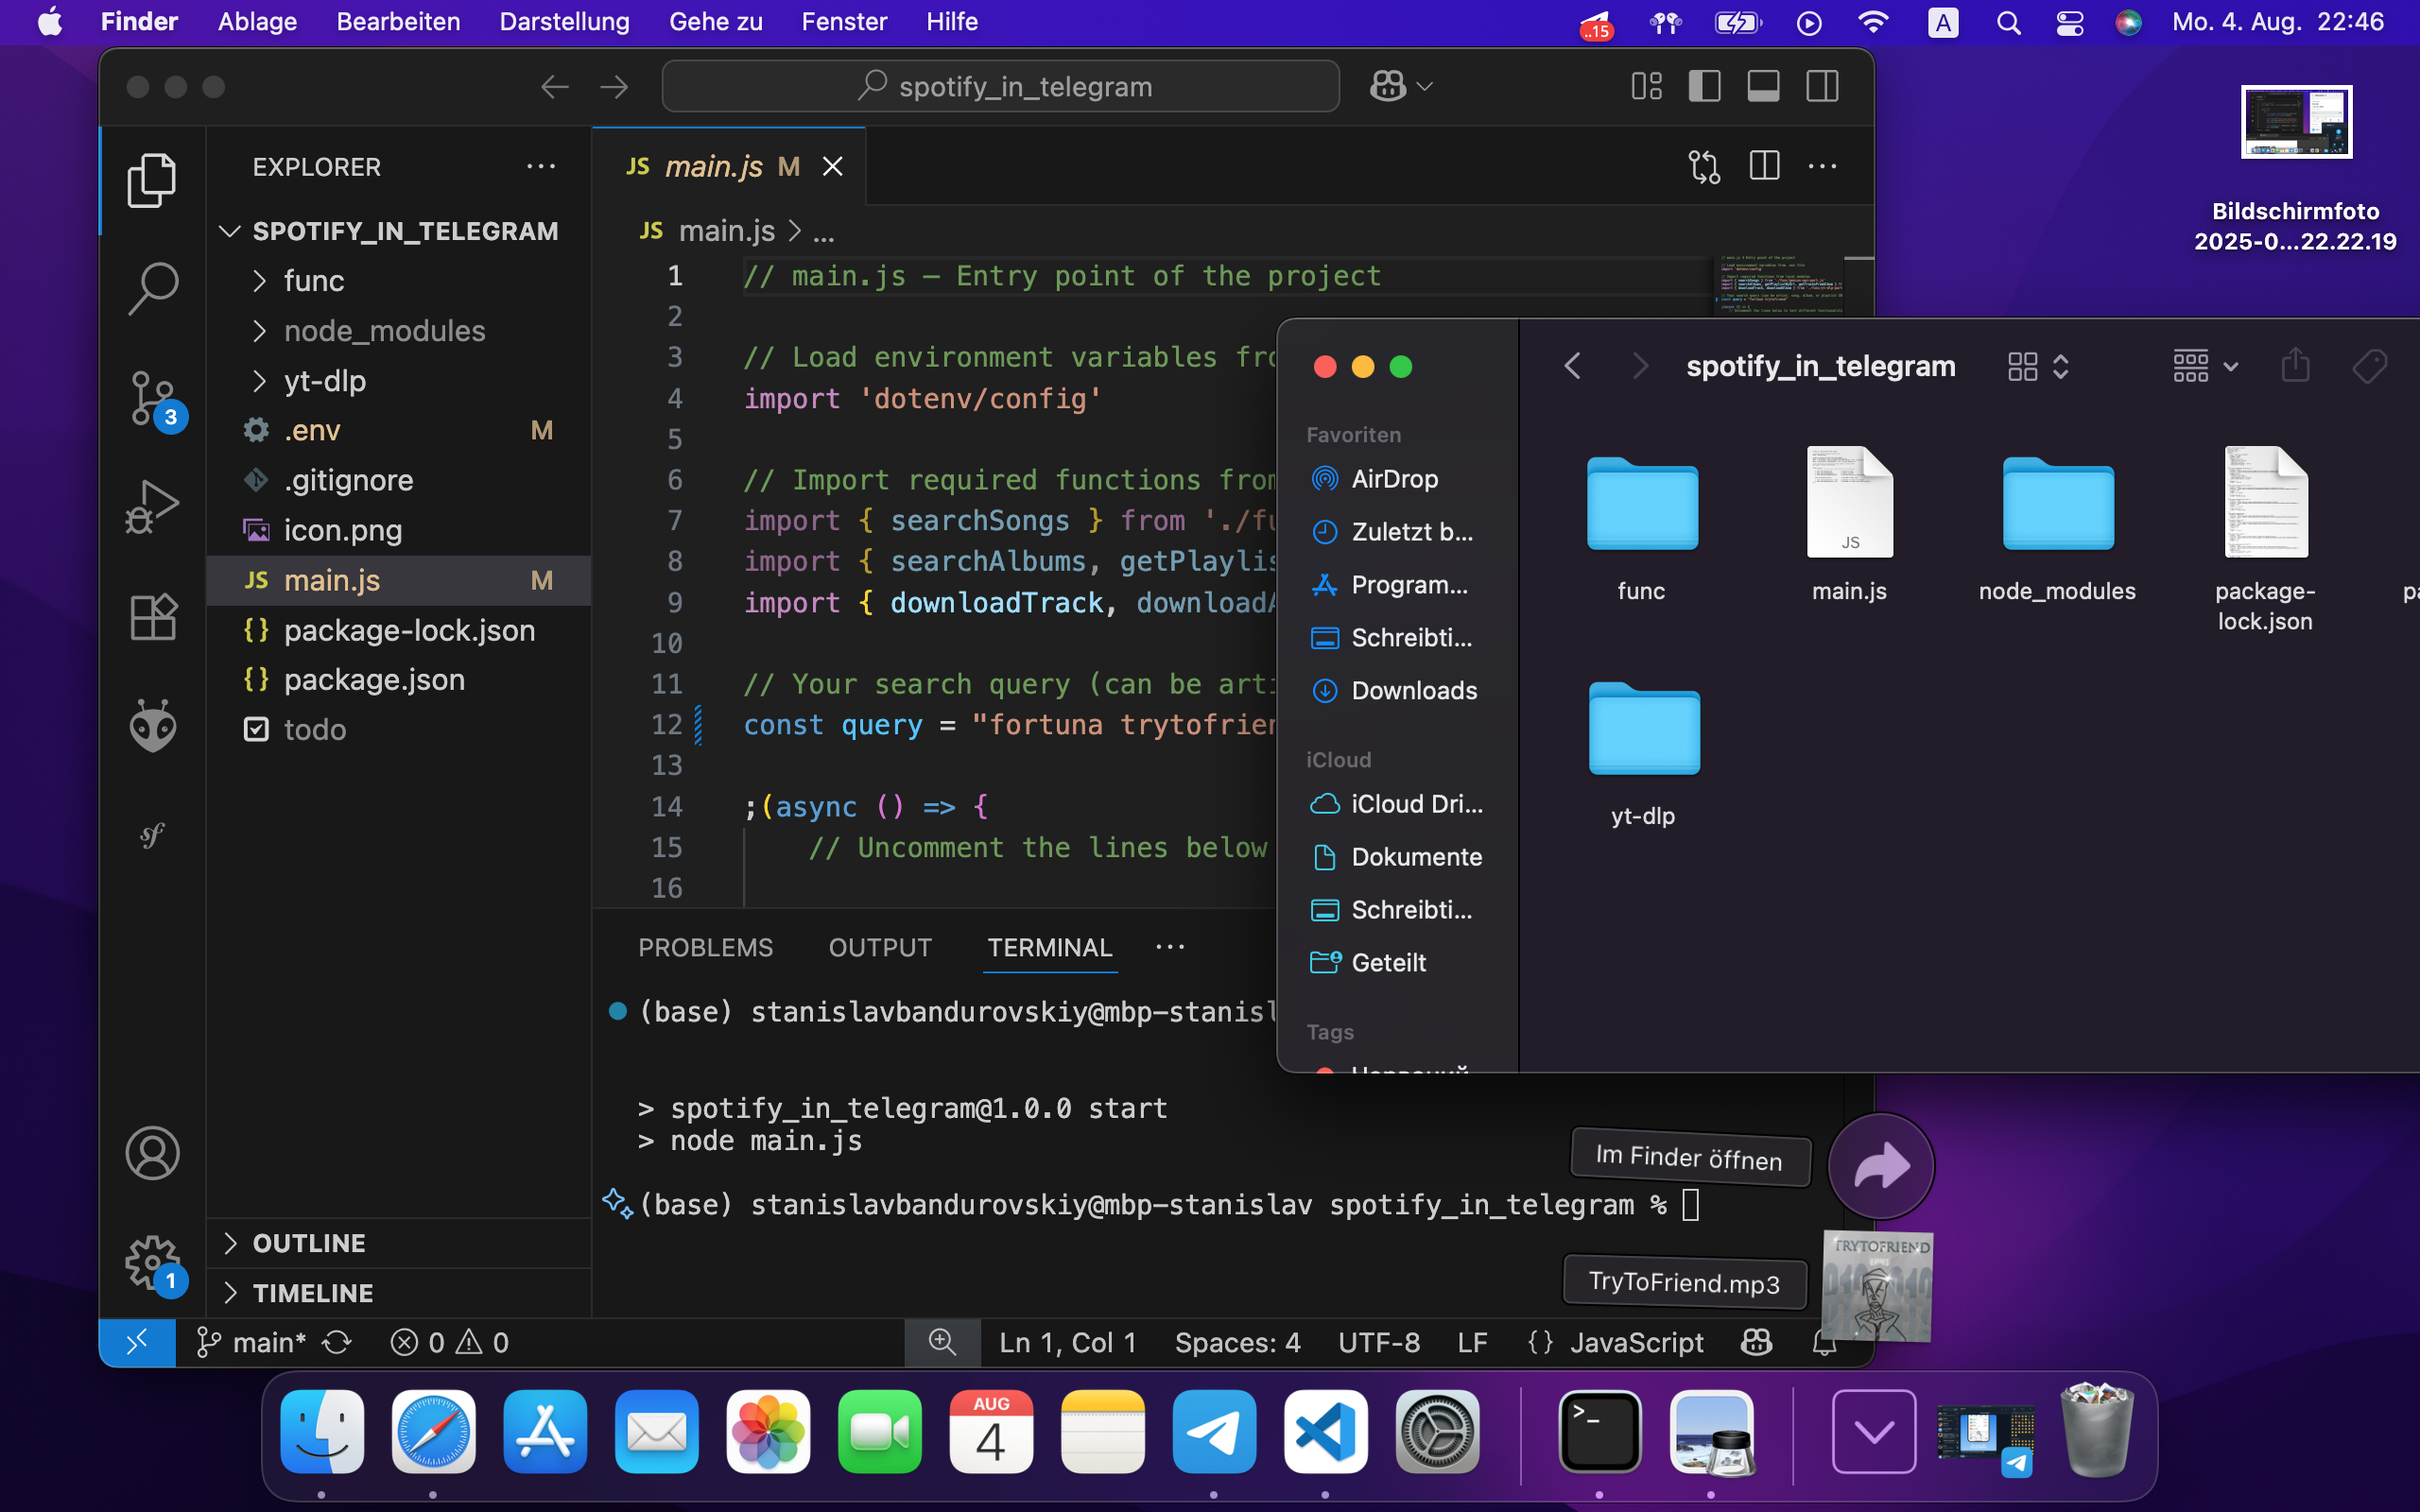Open the Explorer view in activity bar
Viewport: 2420px width, 1512px height.
point(152,180)
